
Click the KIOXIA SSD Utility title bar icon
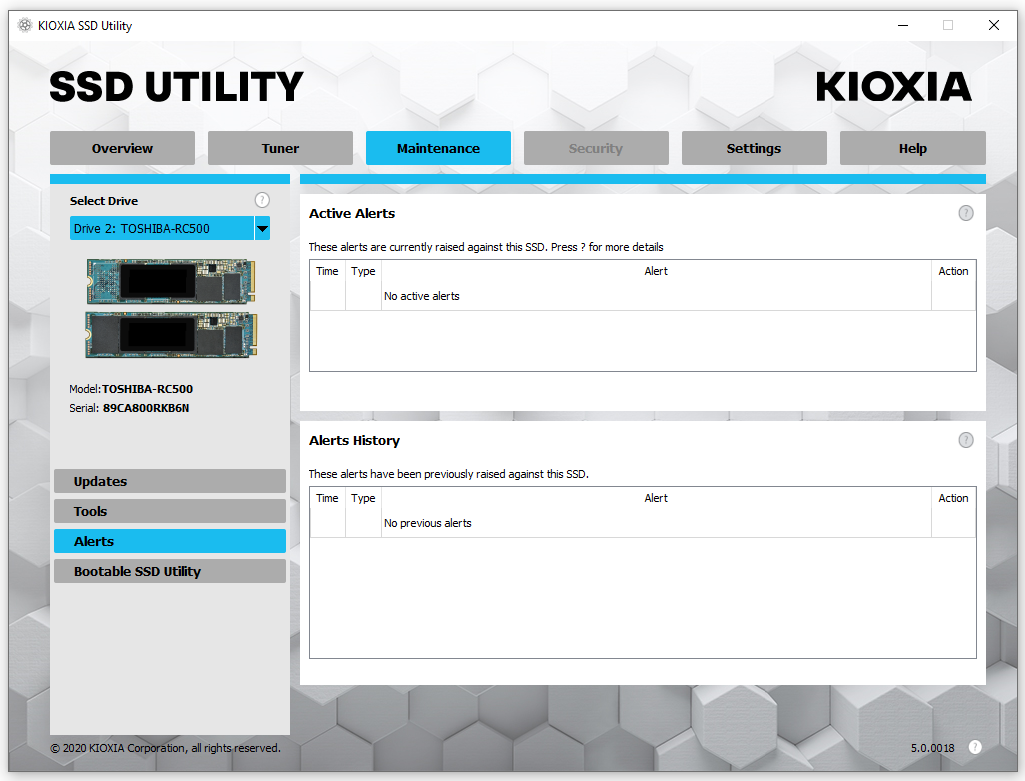pos(24,25)
